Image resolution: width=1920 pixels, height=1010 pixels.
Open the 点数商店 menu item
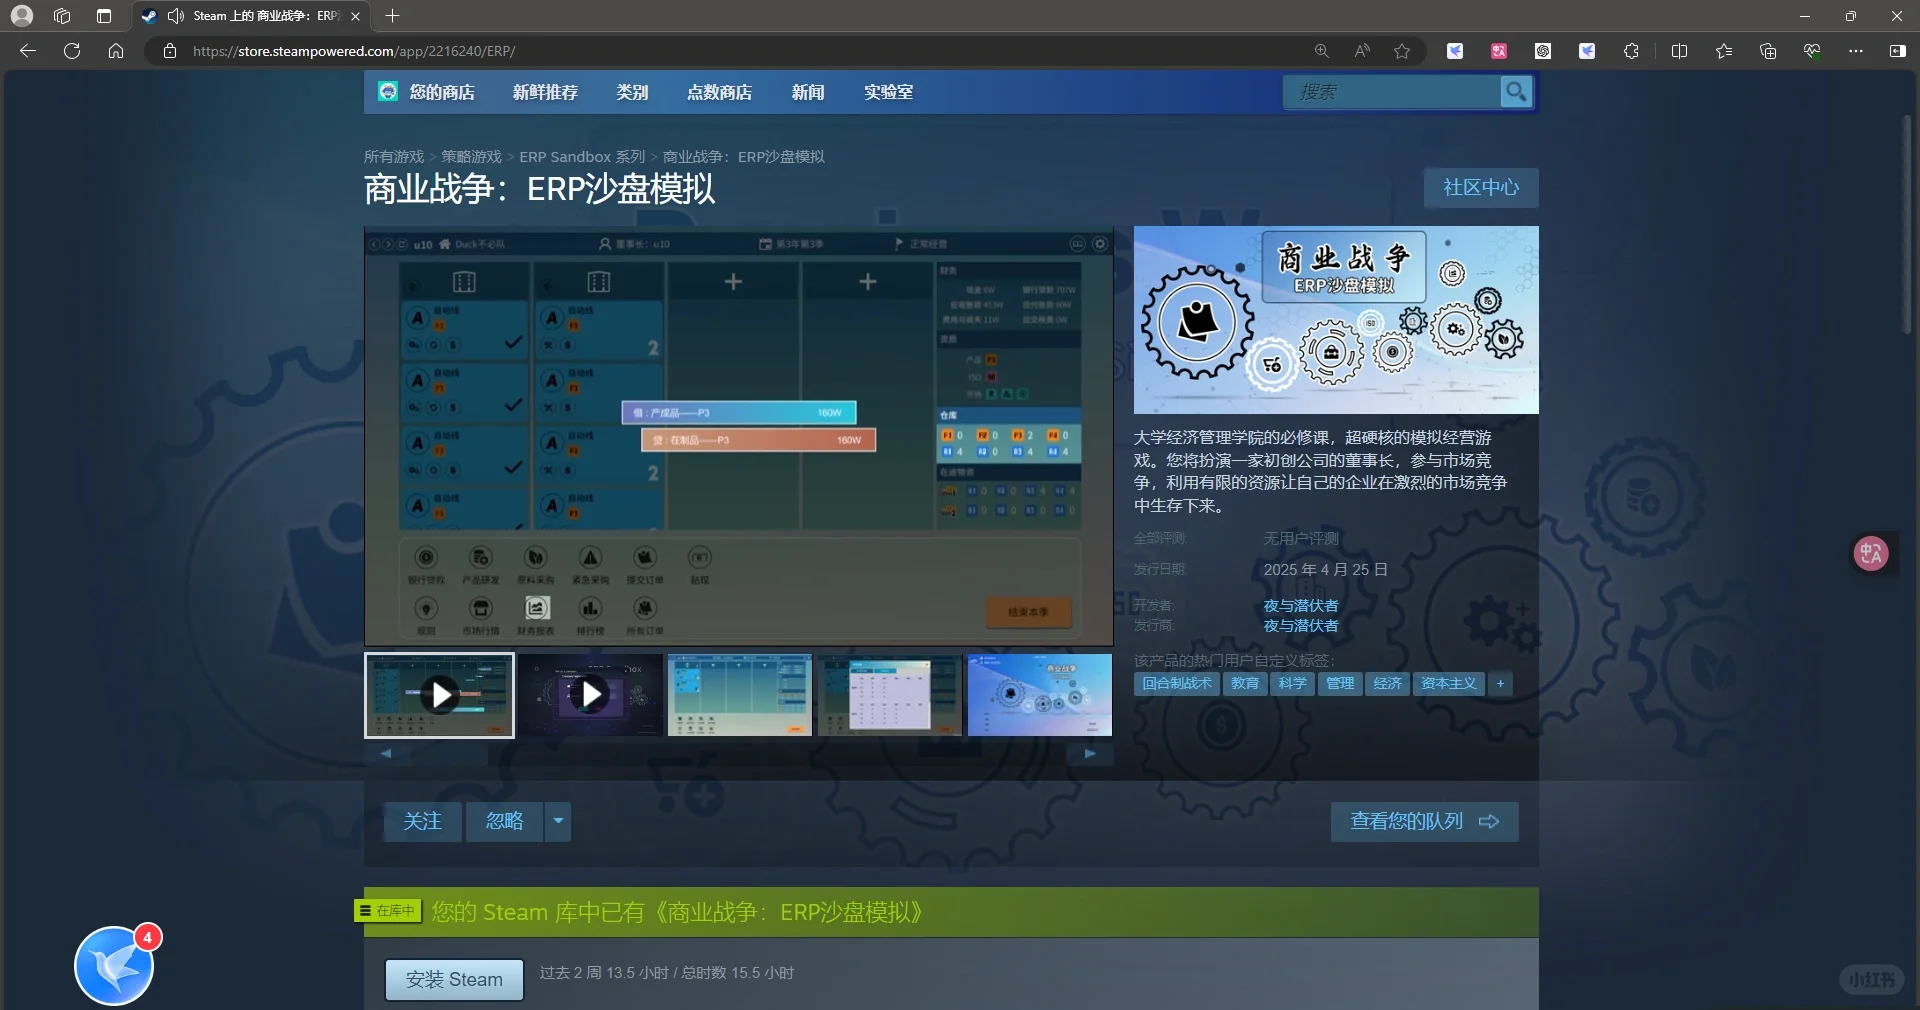point(719,92)
